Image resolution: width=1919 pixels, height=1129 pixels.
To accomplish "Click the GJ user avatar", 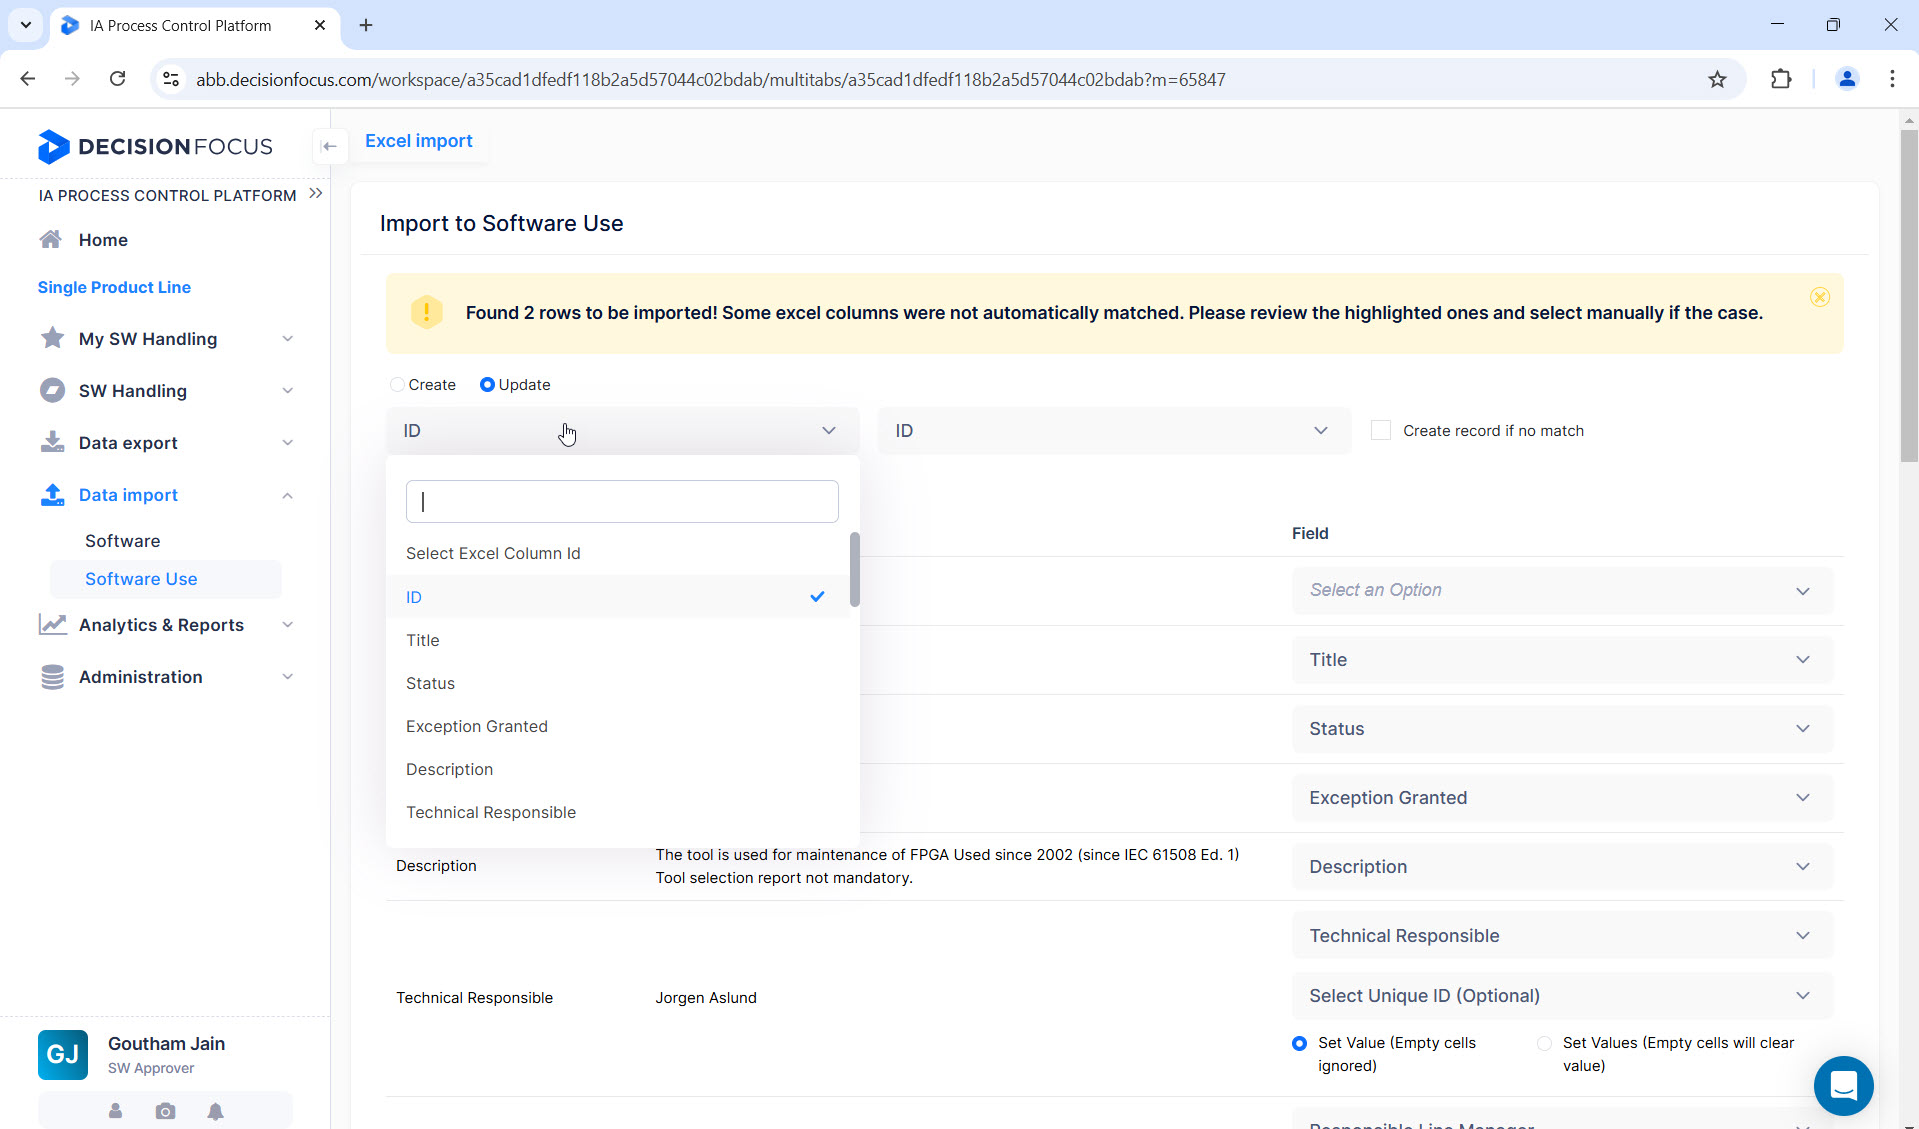I will coord(63,1055).
